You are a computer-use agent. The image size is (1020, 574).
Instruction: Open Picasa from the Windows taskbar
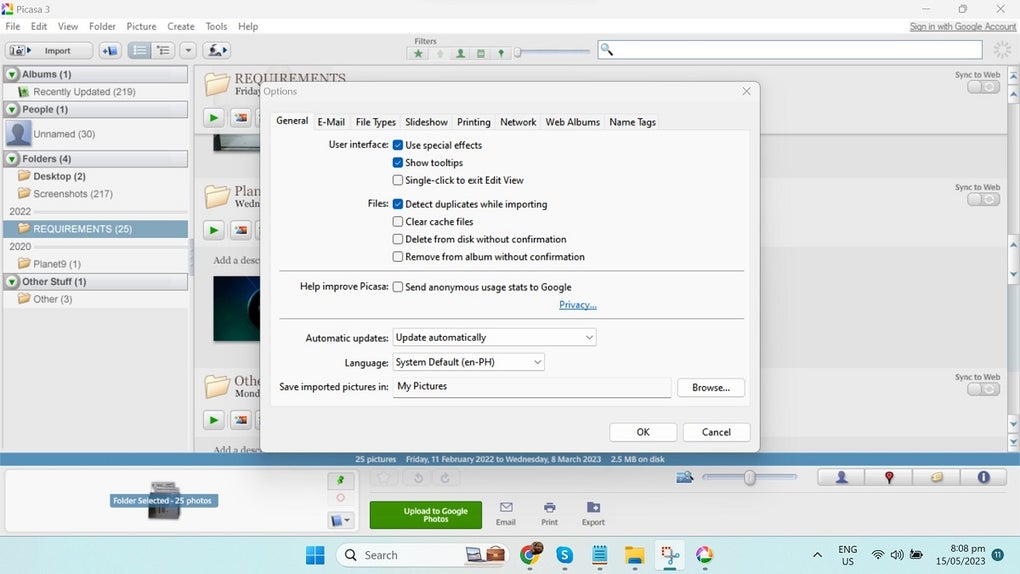point(704,555)
